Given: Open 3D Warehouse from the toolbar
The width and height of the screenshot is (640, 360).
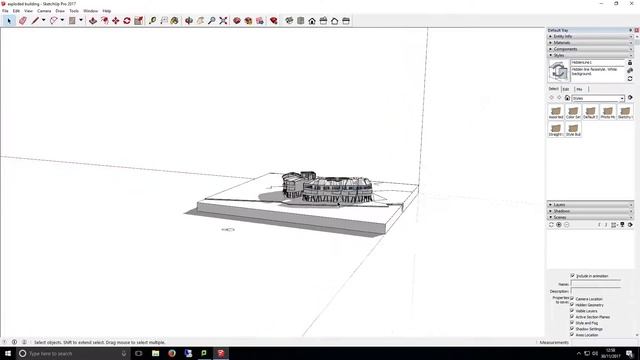Looking at the screenshot, I should coord(237,20).
